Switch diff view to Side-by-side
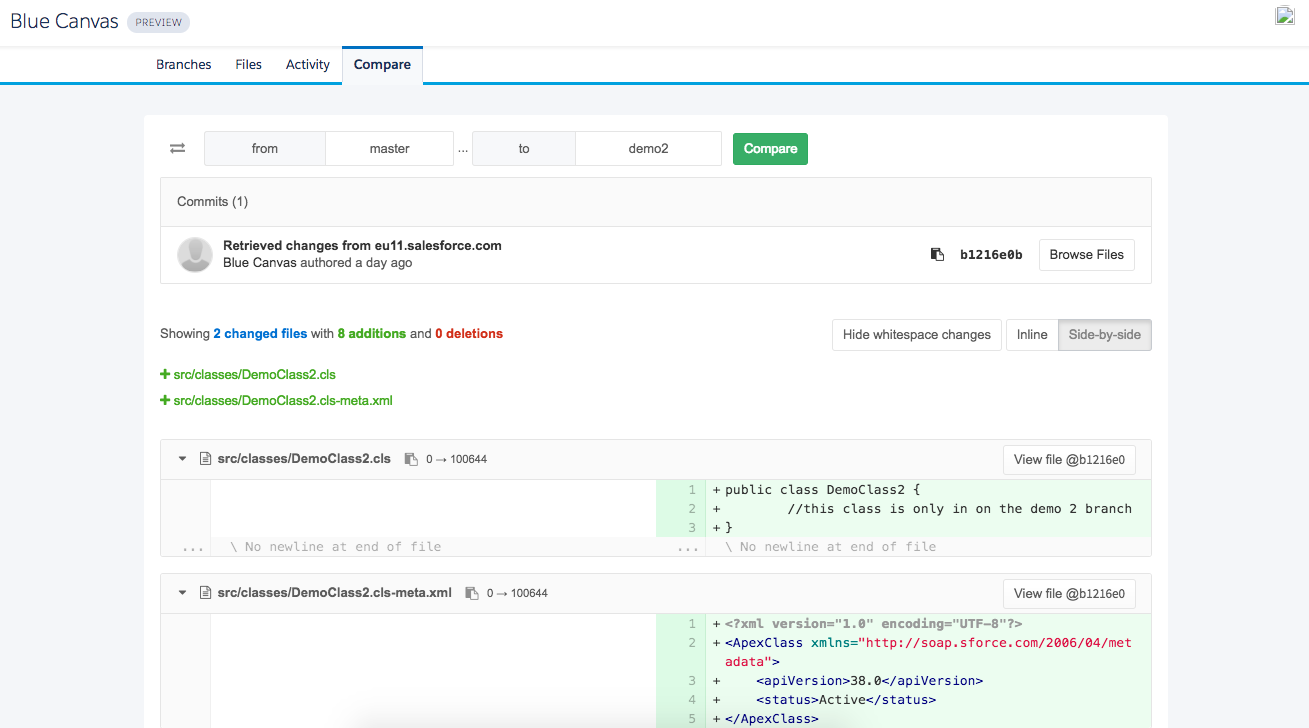The height and width of the screenshot is (728, 1309). click(x=1105, y=335)
